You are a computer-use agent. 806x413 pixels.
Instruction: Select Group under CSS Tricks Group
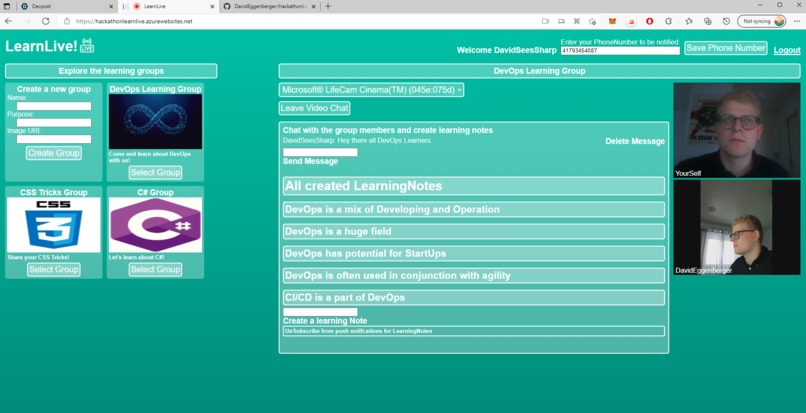coord(53,269)
